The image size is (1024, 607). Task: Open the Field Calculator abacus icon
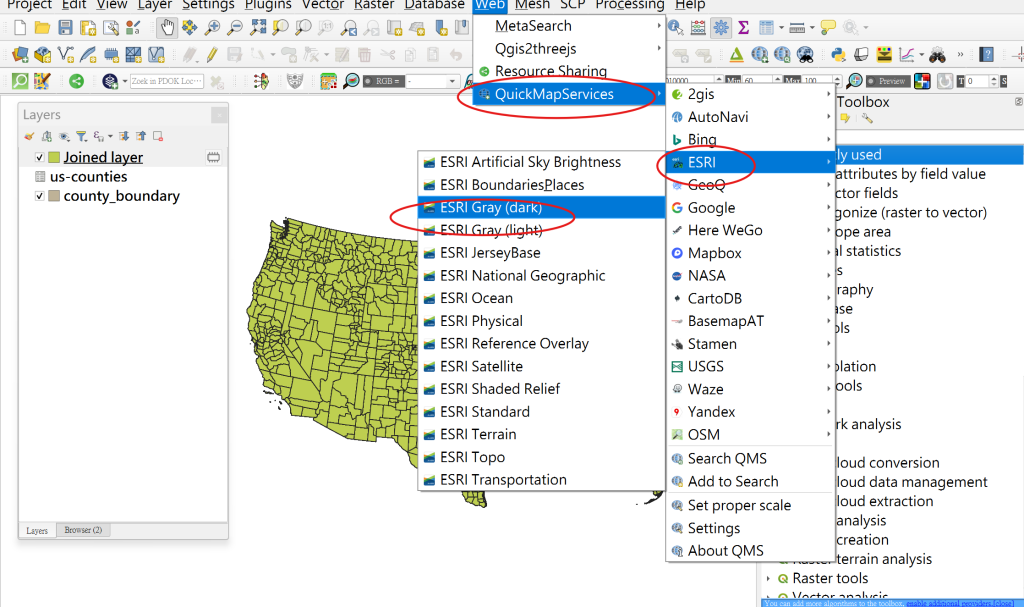[698, 27]
